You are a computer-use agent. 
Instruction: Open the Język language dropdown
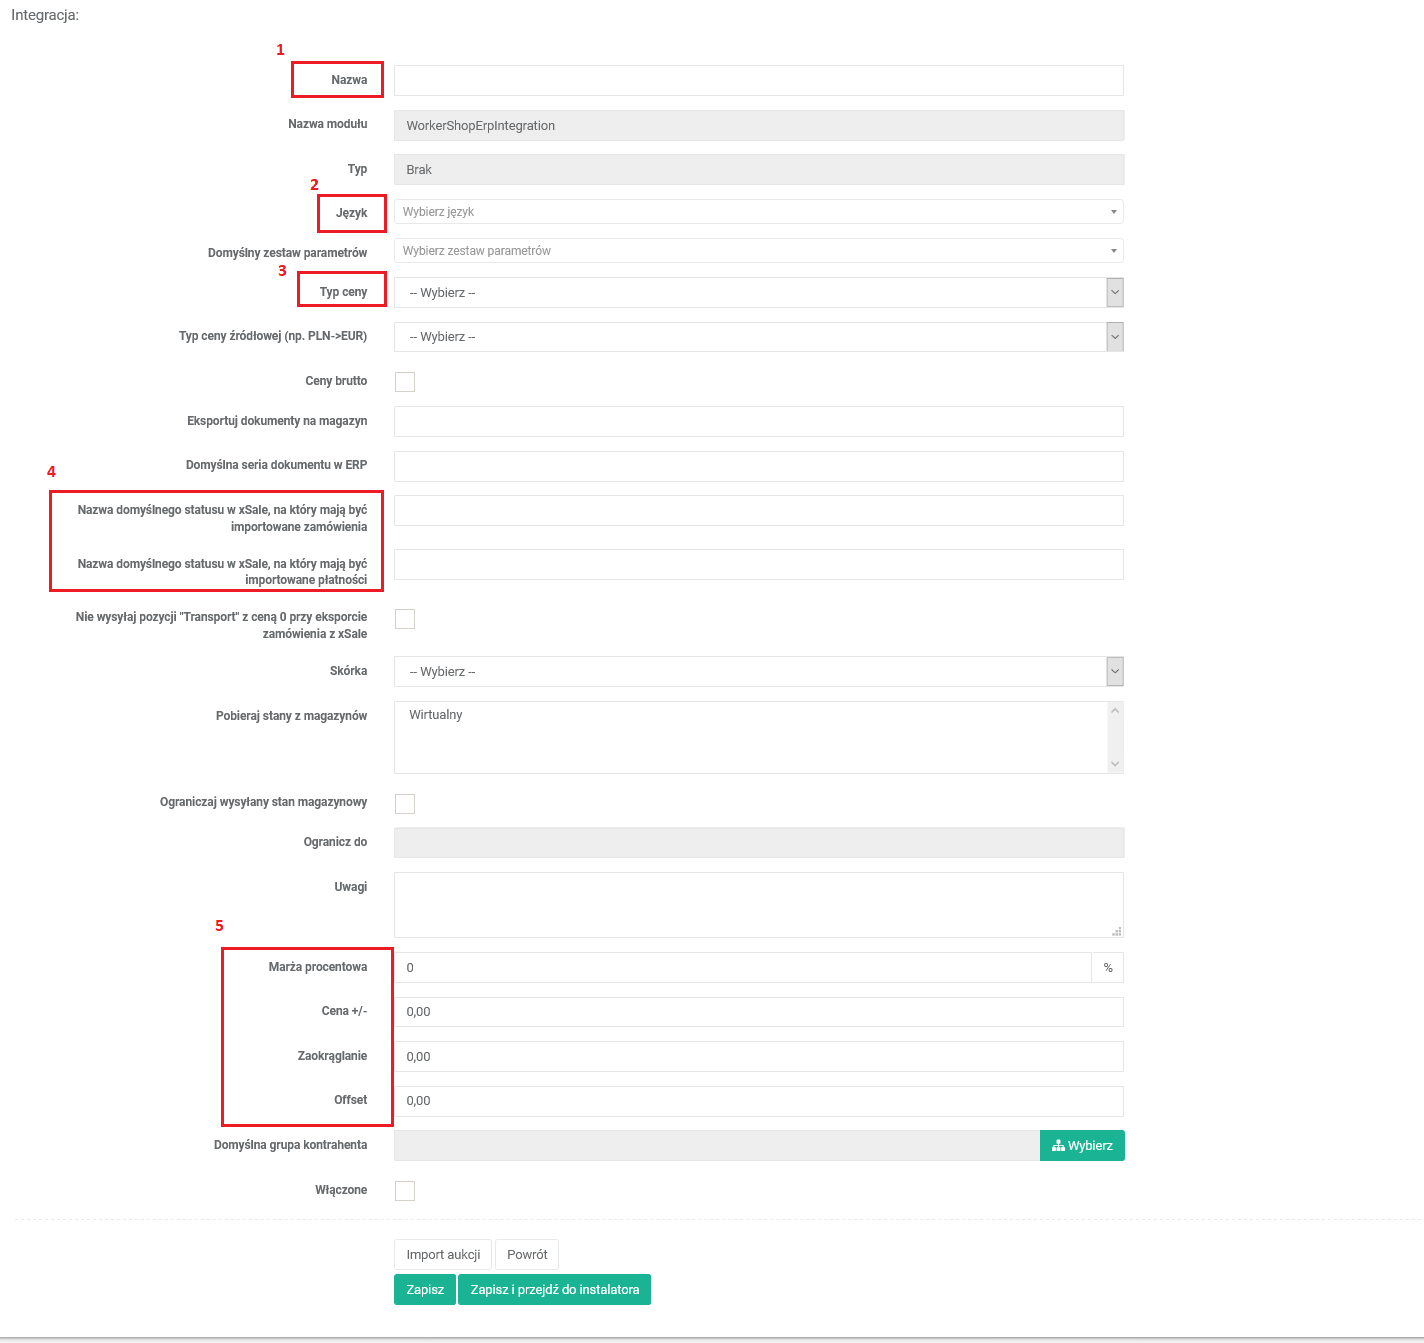pos(758,212)
